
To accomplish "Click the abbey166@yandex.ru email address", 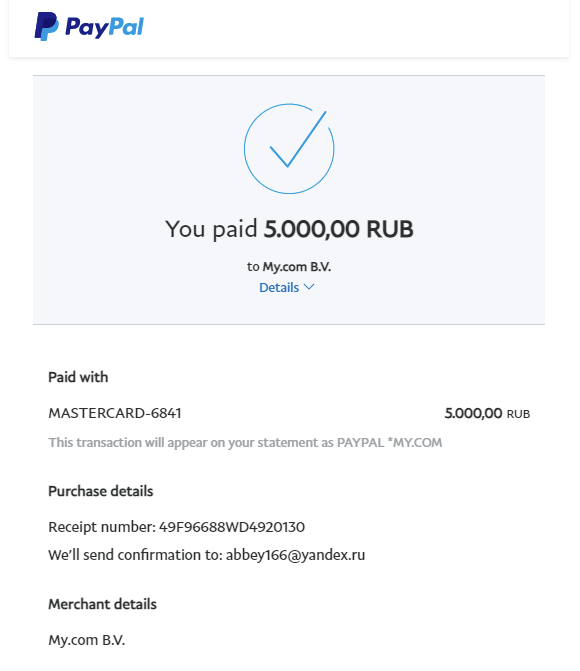I will pos(295,555).
